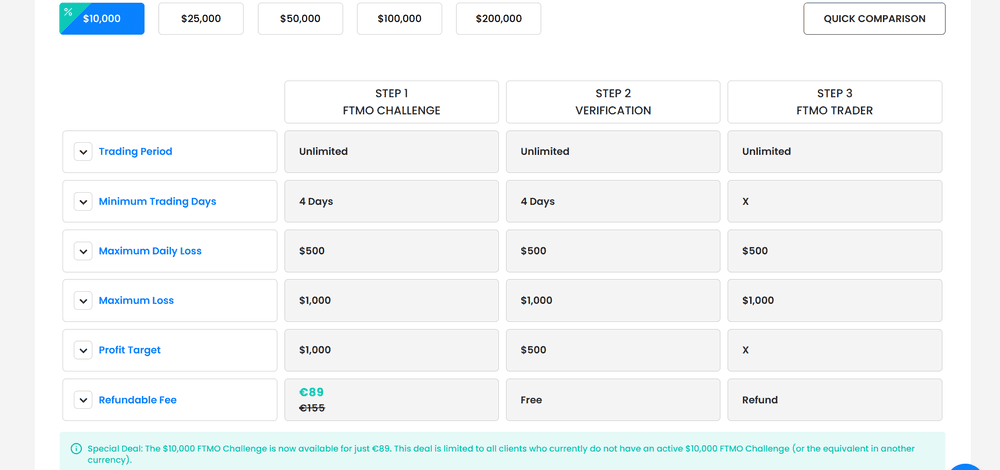This screenshot has width=1000, height=470.
Task: Click the Refundable Fee label link
Action: (138, 400)
